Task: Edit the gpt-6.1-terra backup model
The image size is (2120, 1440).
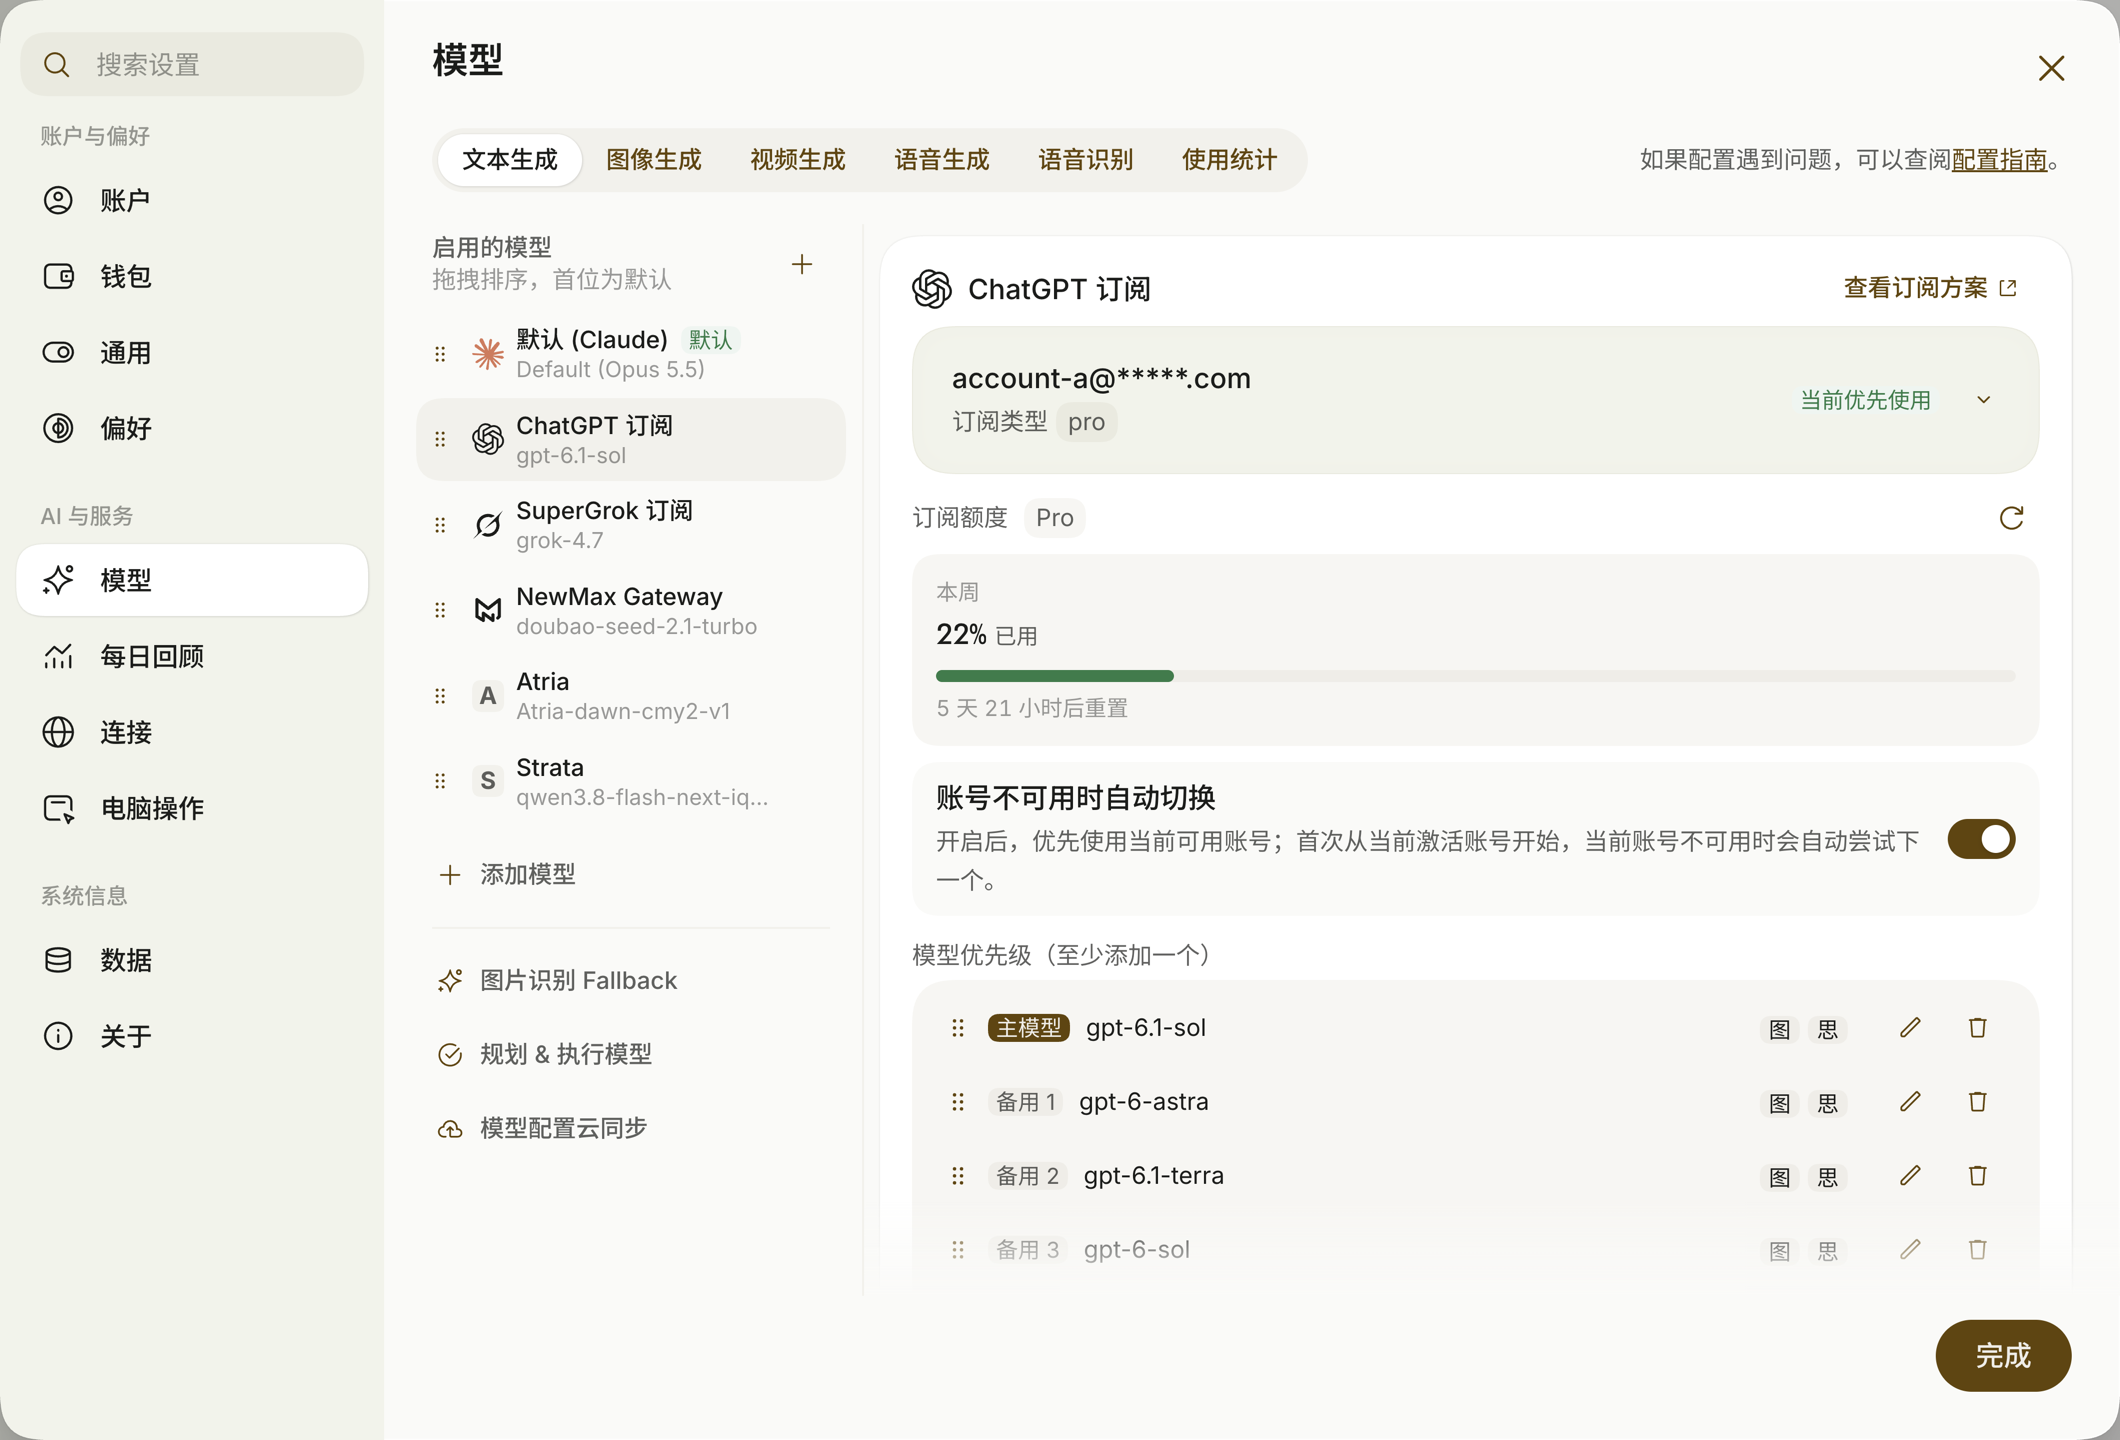Action: tap(1910, 1176)
